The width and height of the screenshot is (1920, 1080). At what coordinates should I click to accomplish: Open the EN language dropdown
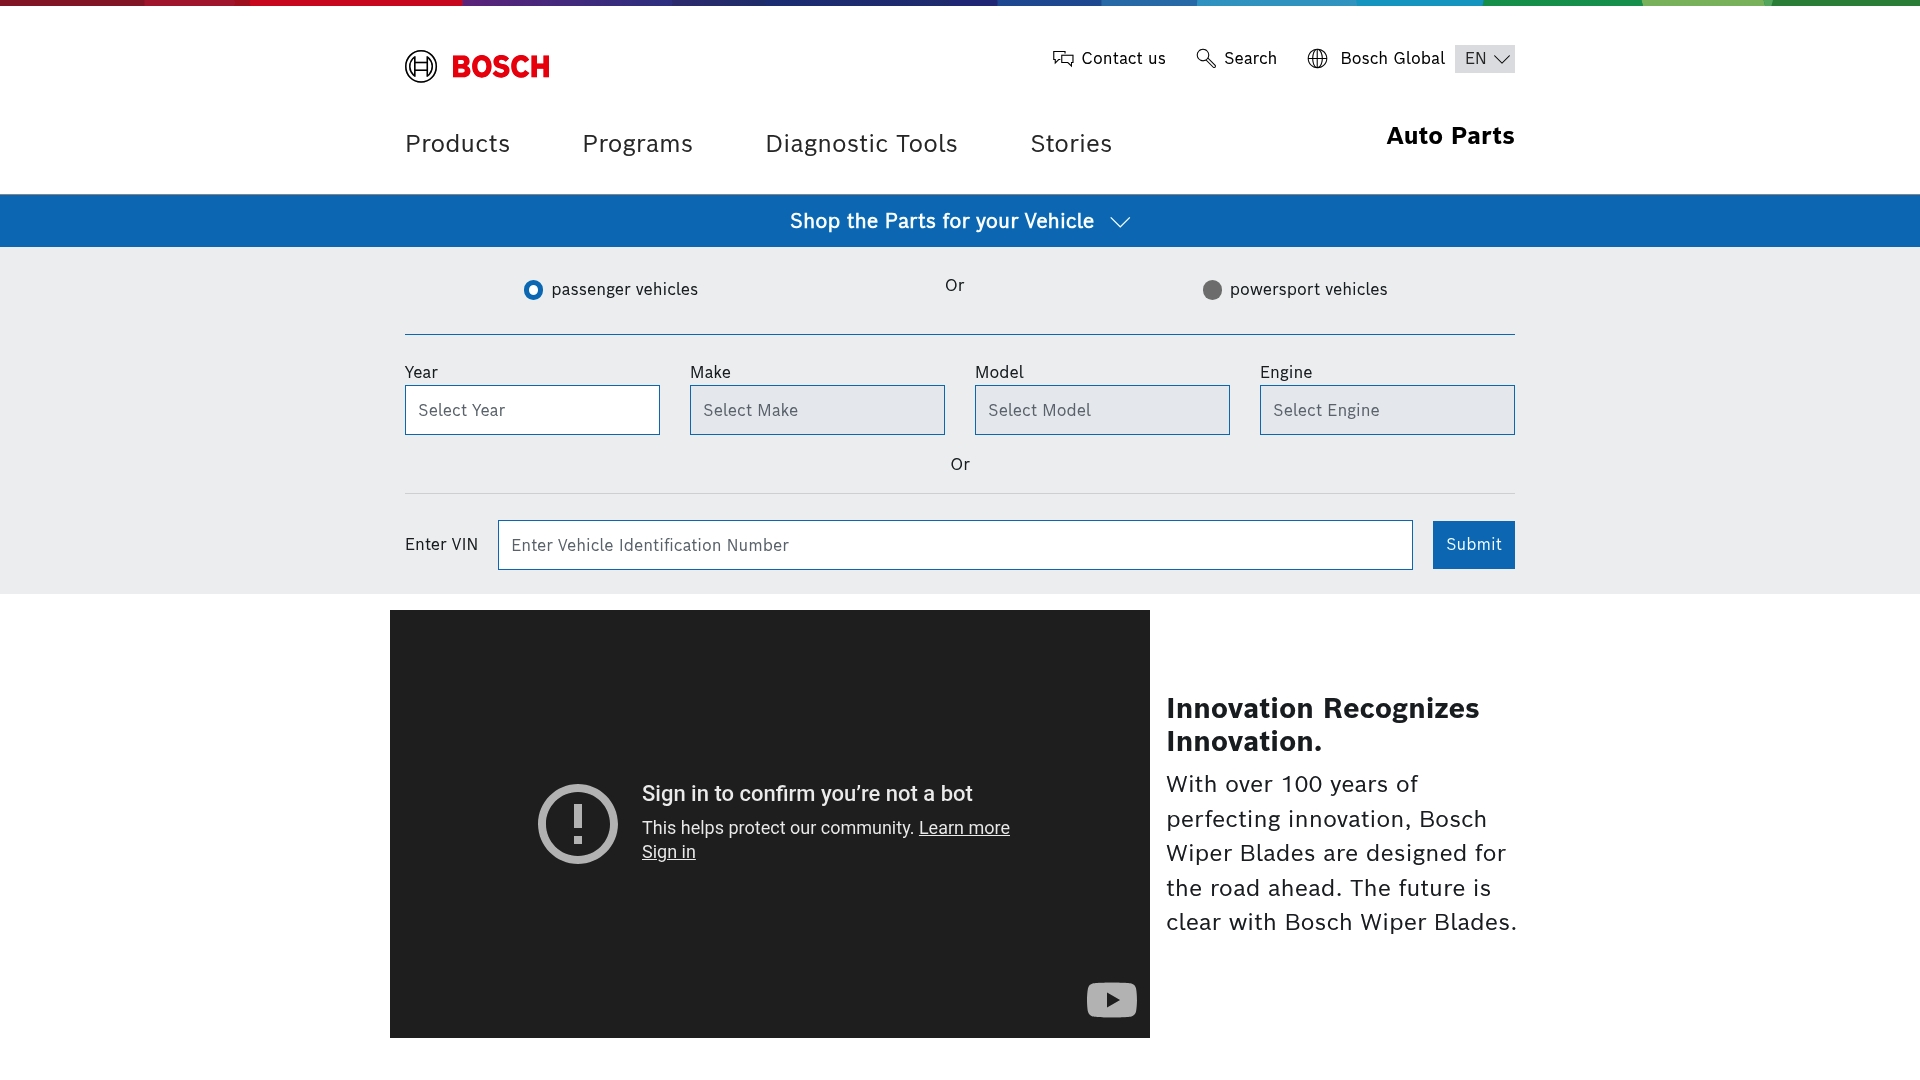click(1485, 59)
